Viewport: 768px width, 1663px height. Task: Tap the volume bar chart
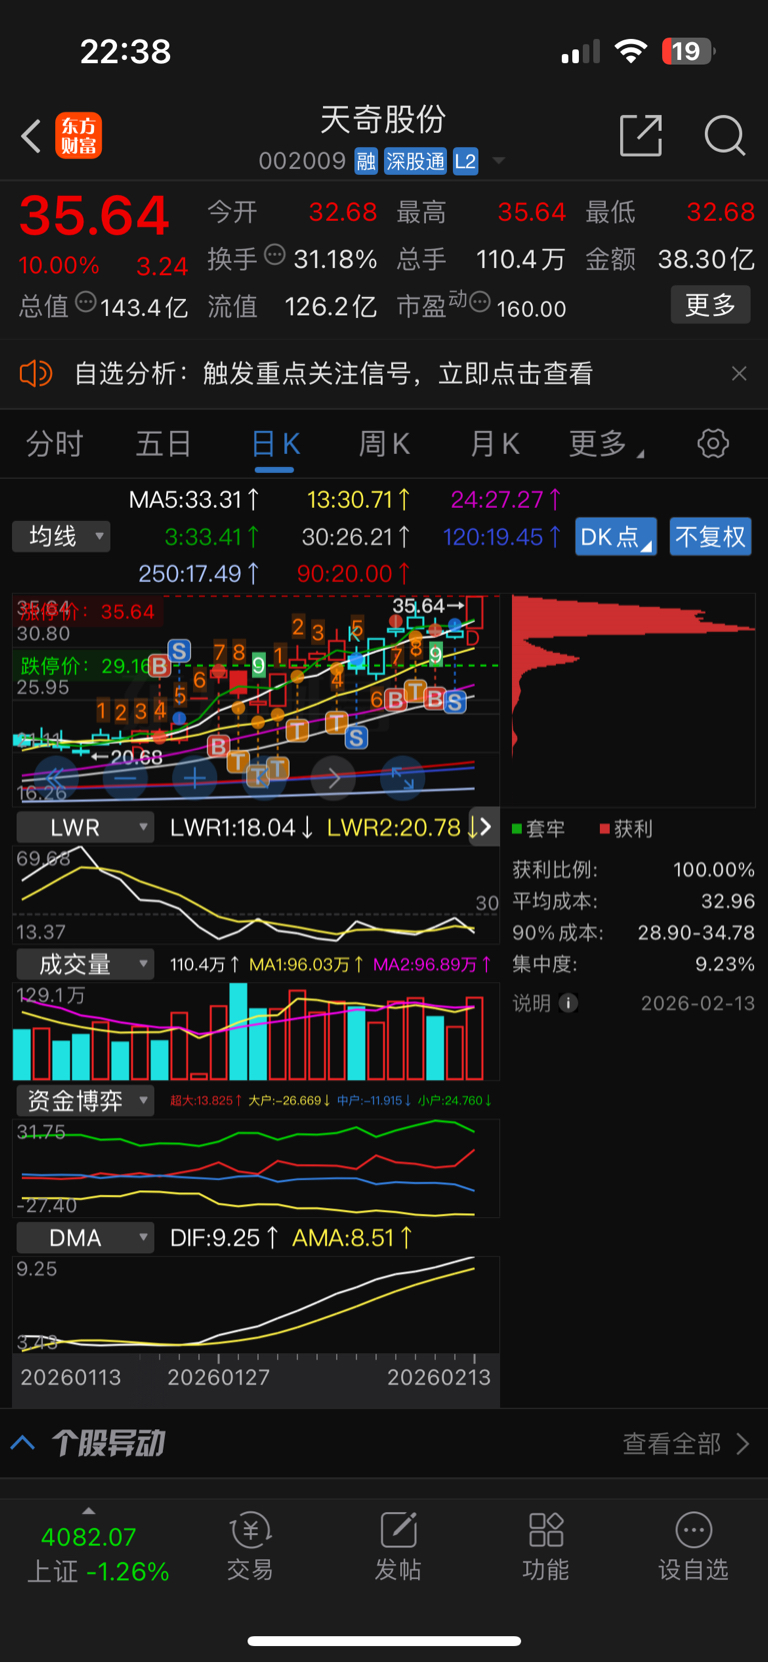(256, 1031)
